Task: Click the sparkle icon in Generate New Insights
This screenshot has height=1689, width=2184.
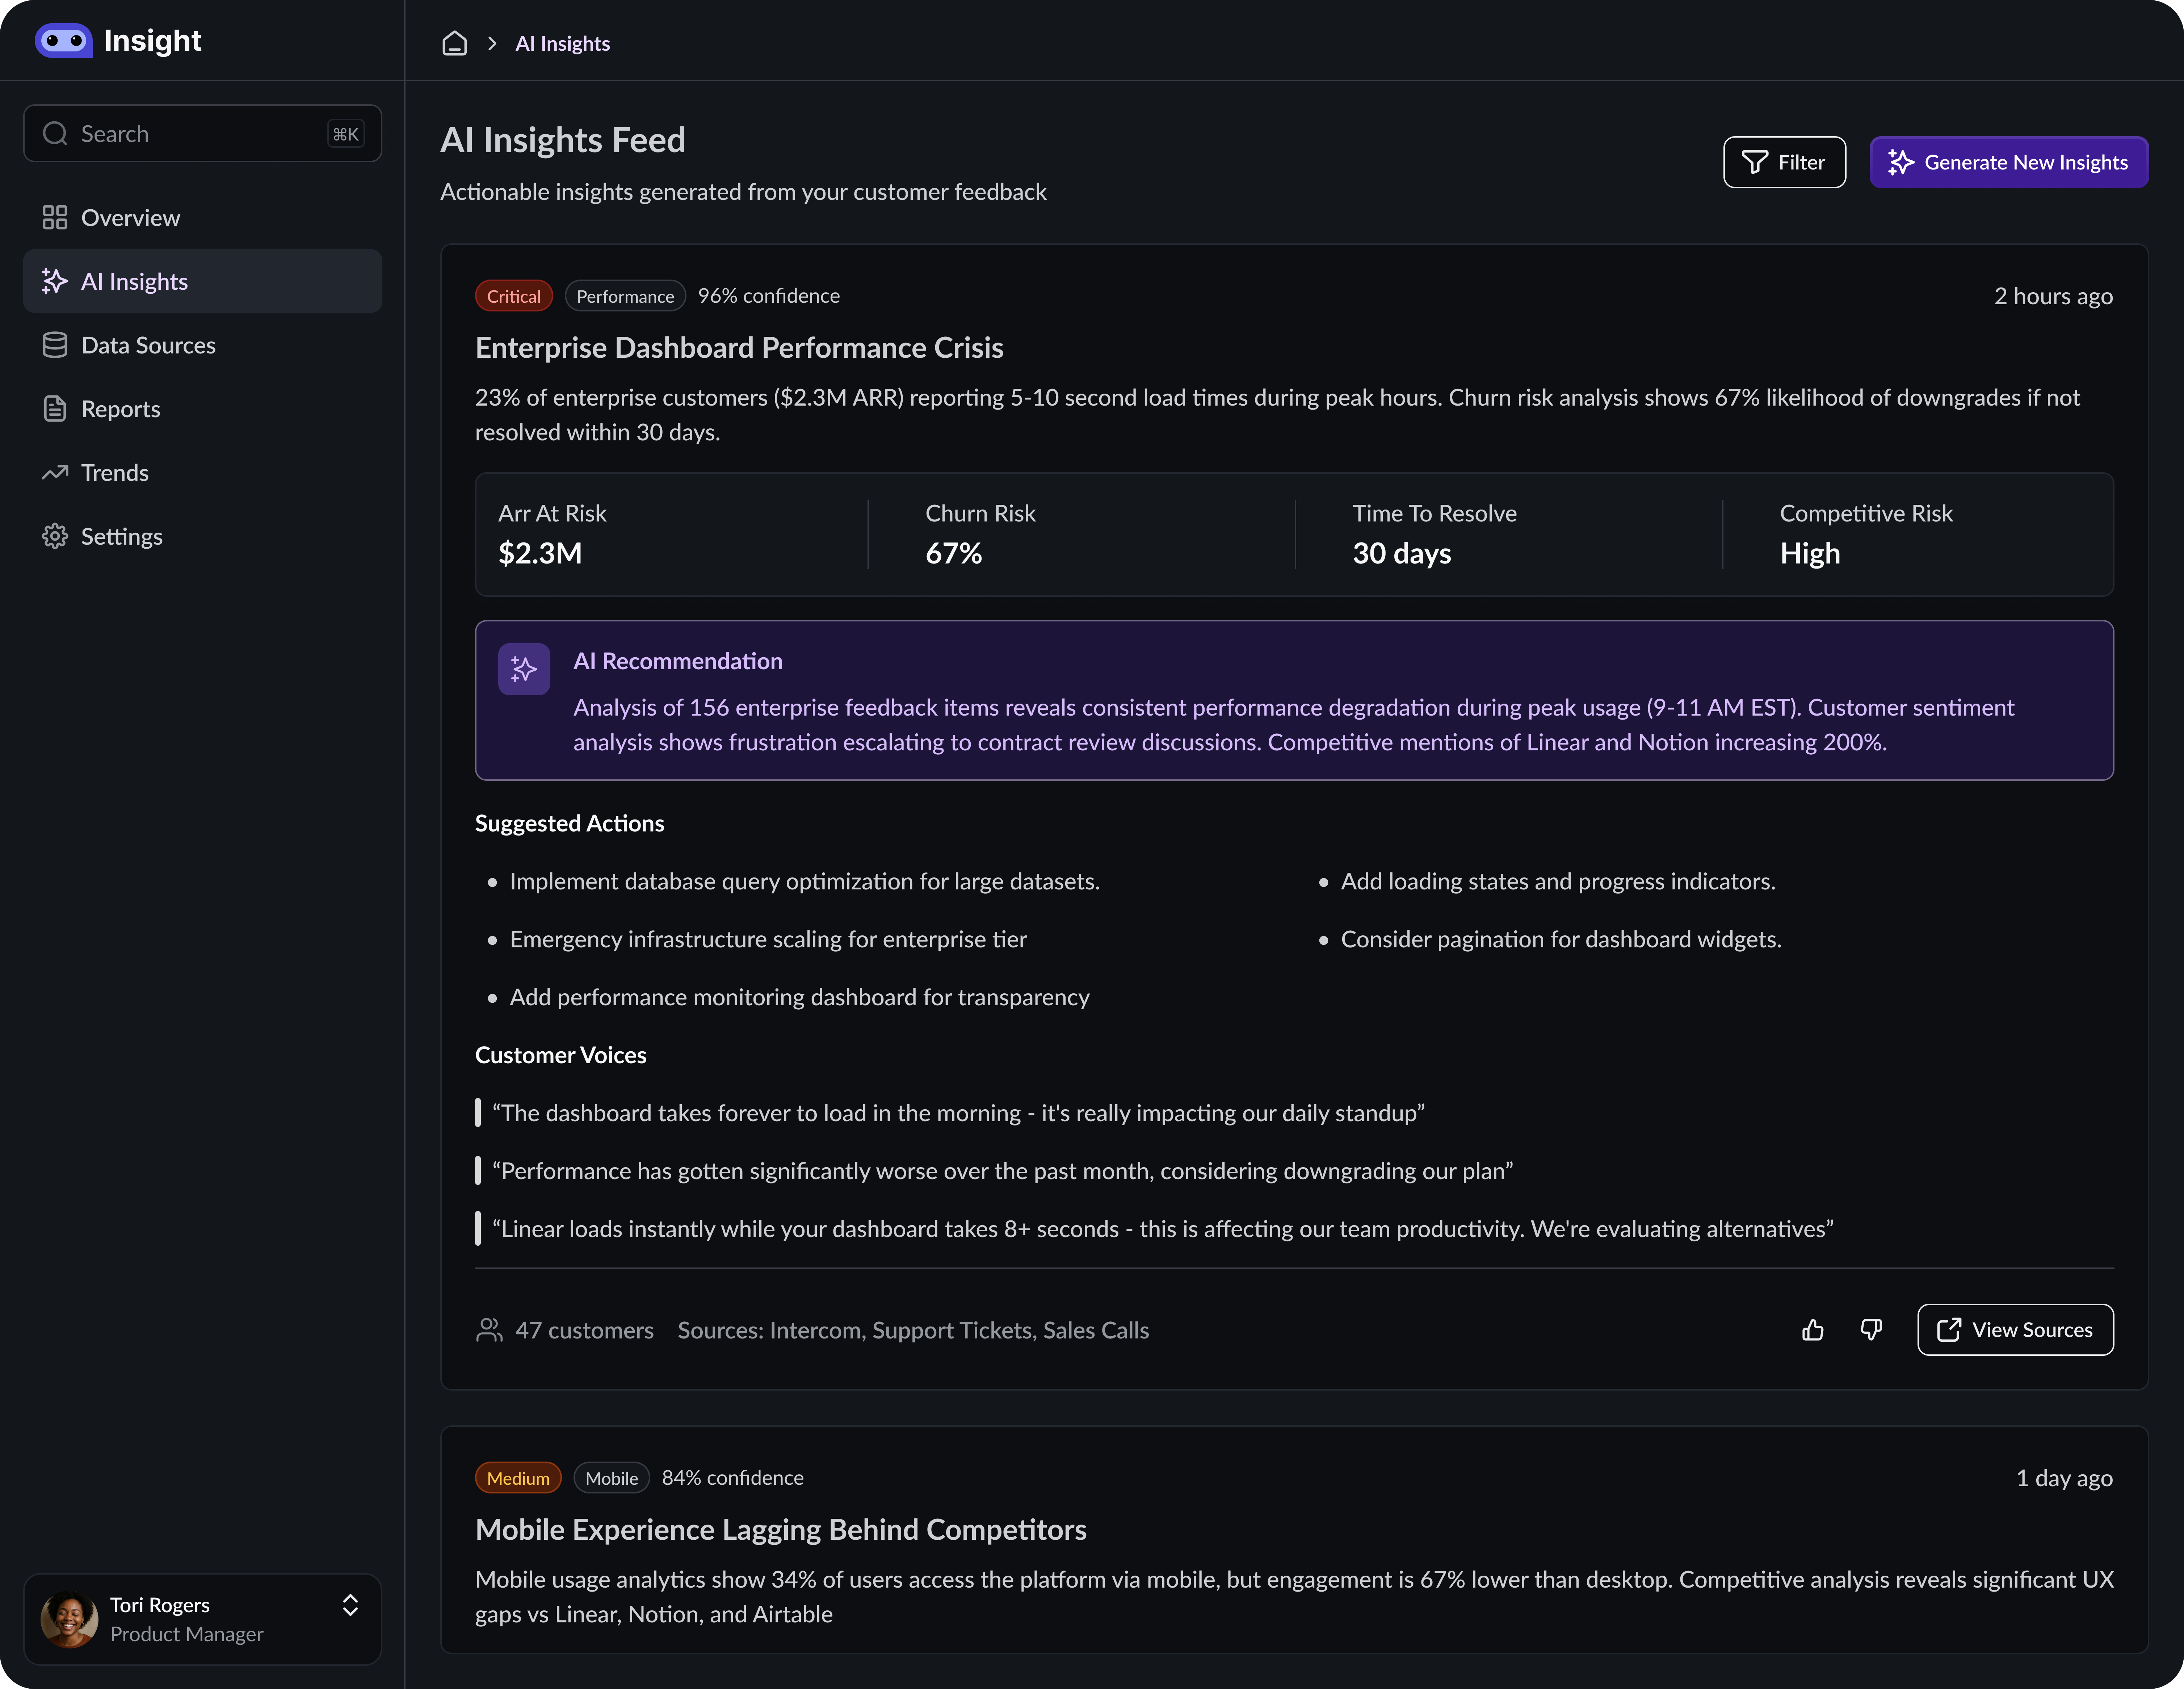Action: [x=1901, y=162]
